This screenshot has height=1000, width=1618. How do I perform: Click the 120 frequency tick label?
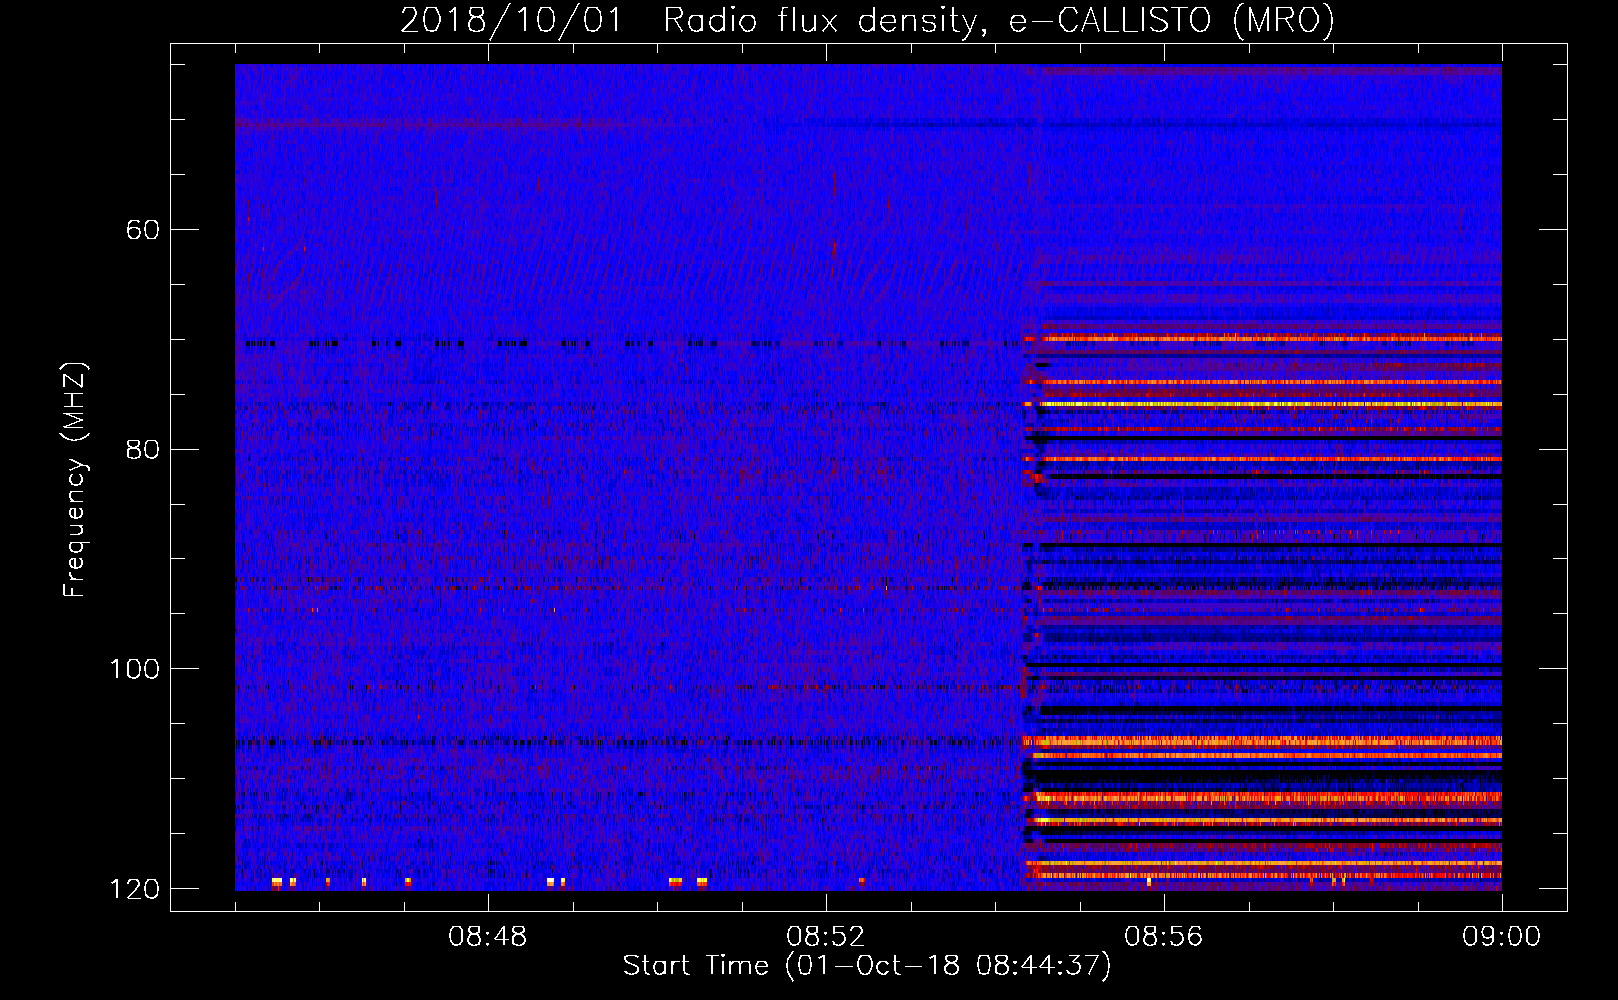click(134, 889)
